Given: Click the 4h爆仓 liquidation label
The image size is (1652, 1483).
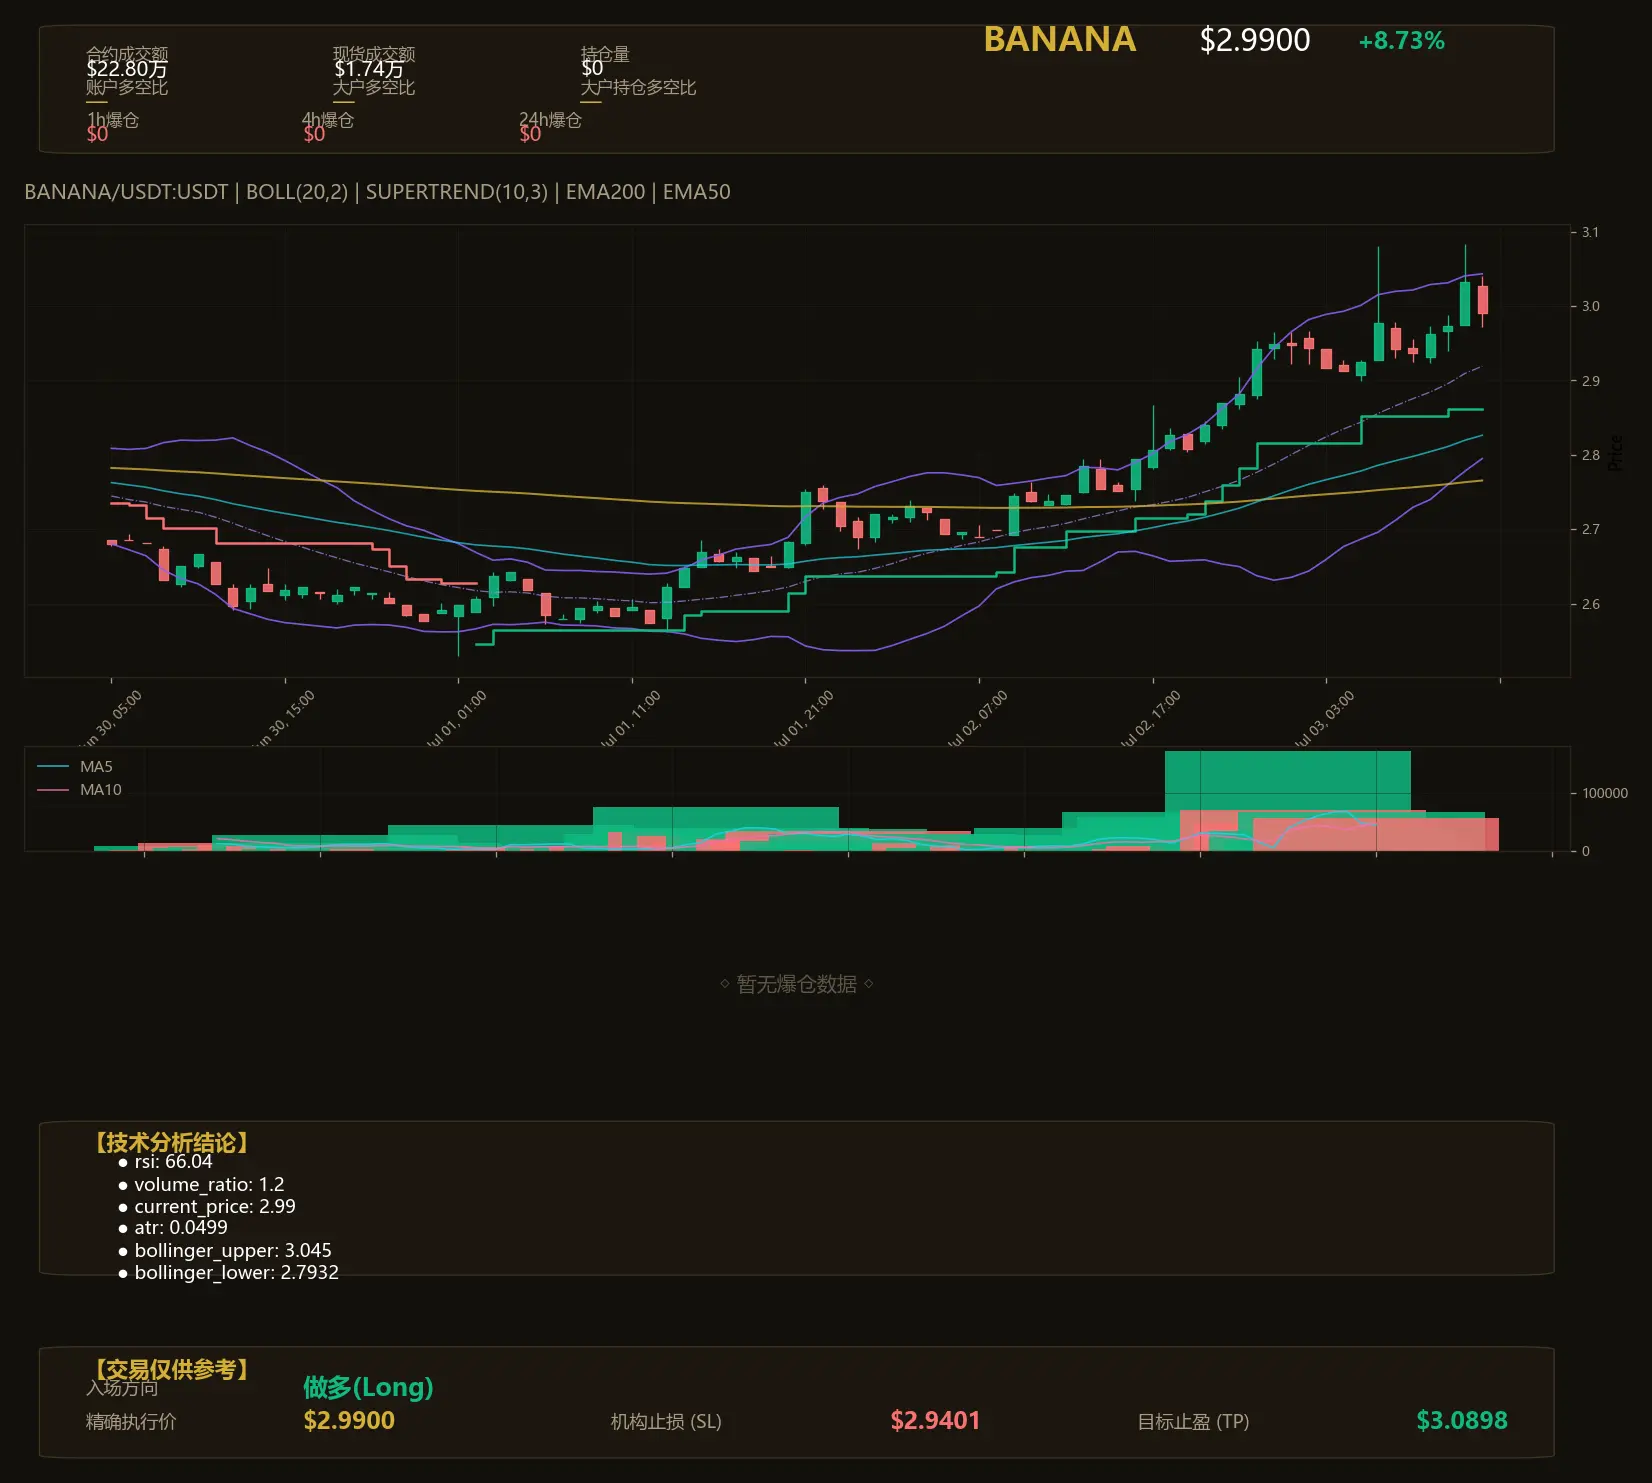Looking at the screenshot, I should coord(328,120).
